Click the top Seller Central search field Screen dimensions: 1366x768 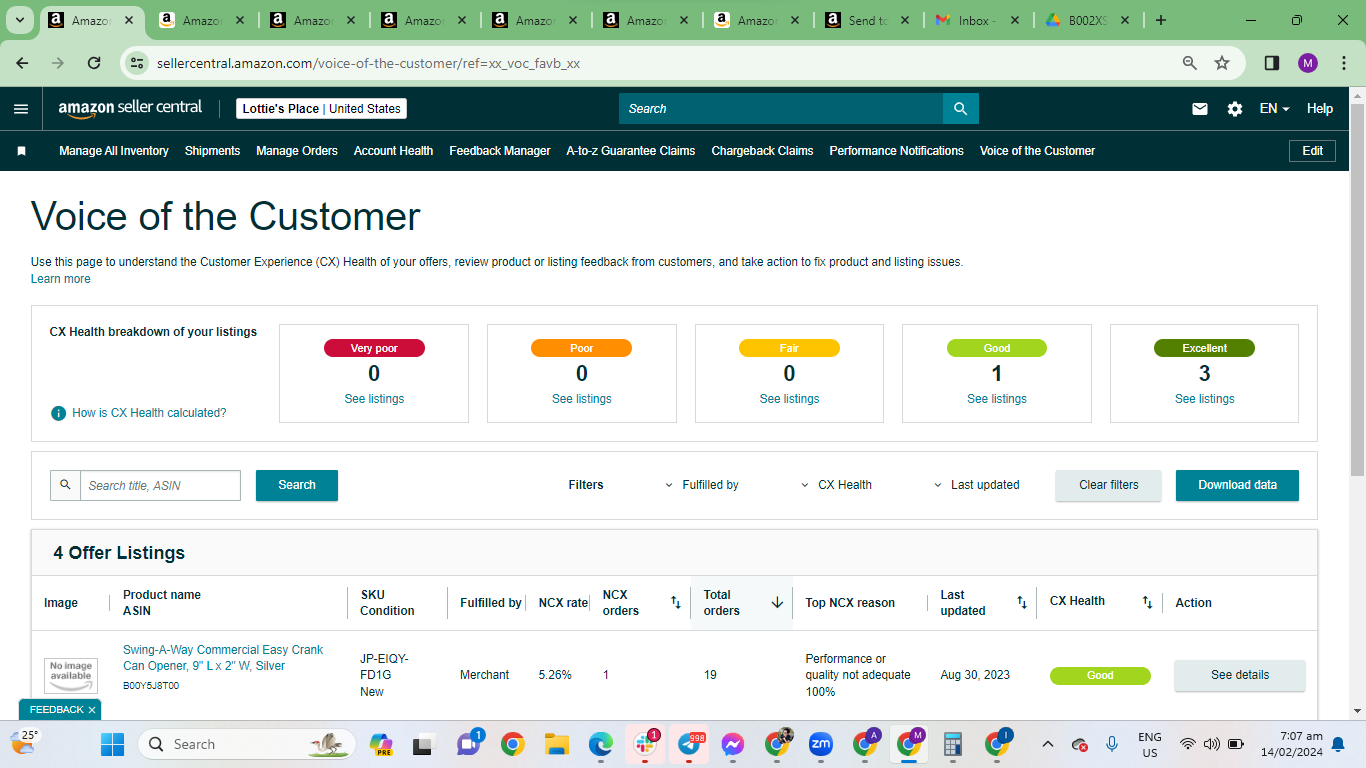[x=781, y=109]
